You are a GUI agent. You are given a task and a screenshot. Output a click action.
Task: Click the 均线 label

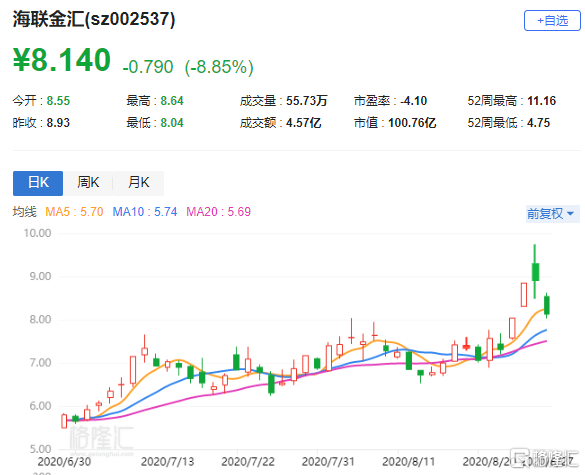click(x=25, y=212)
